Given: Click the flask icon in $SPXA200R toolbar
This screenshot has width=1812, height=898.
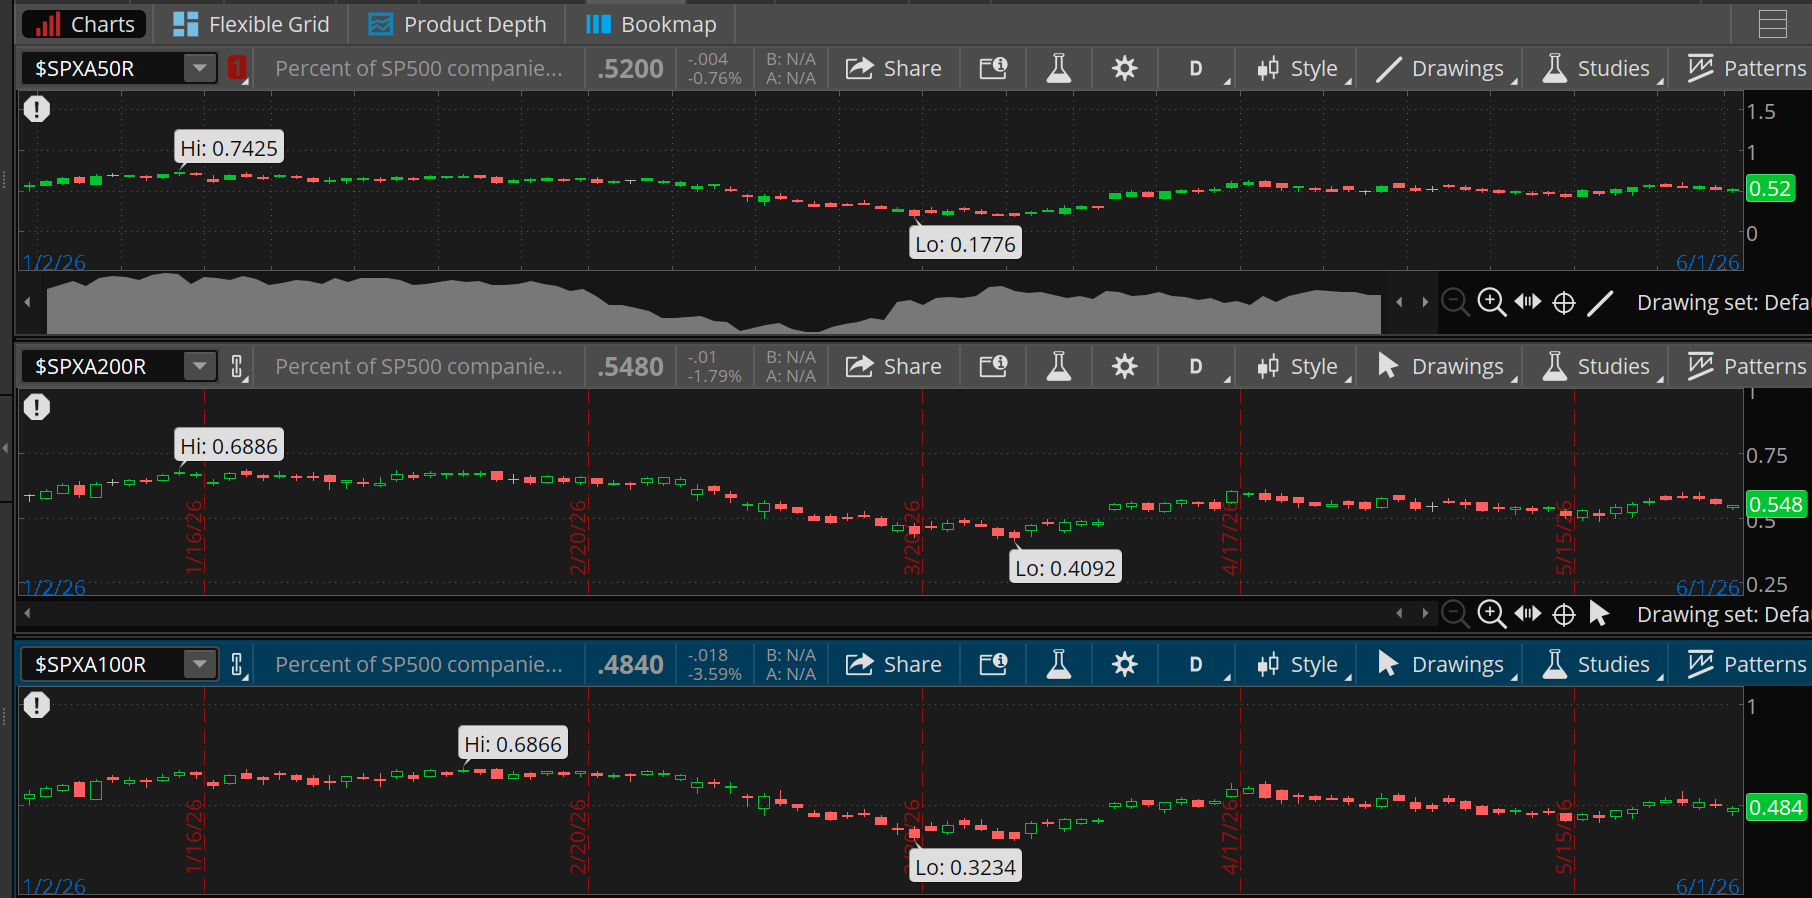Looking at the screenshot, I should pyautogui.click(x=1059, y=366).
